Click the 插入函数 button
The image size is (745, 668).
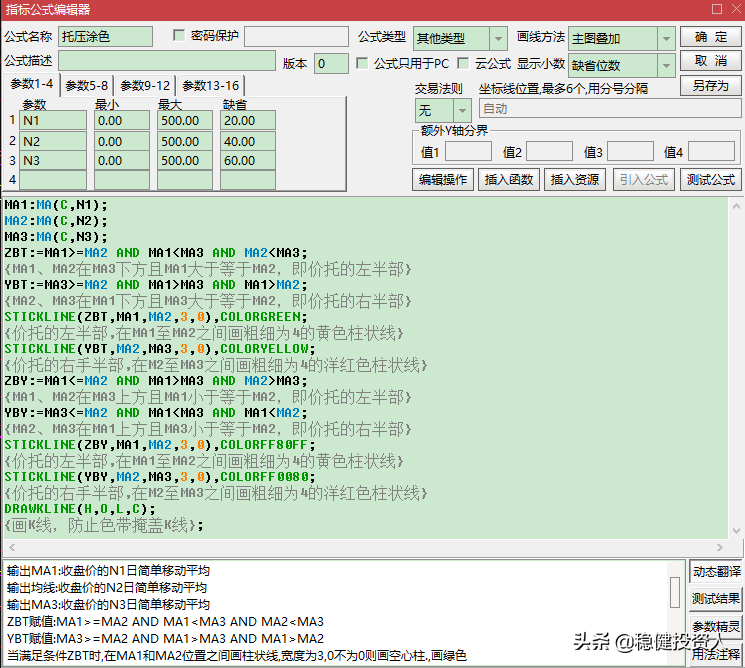click(509, 180)
